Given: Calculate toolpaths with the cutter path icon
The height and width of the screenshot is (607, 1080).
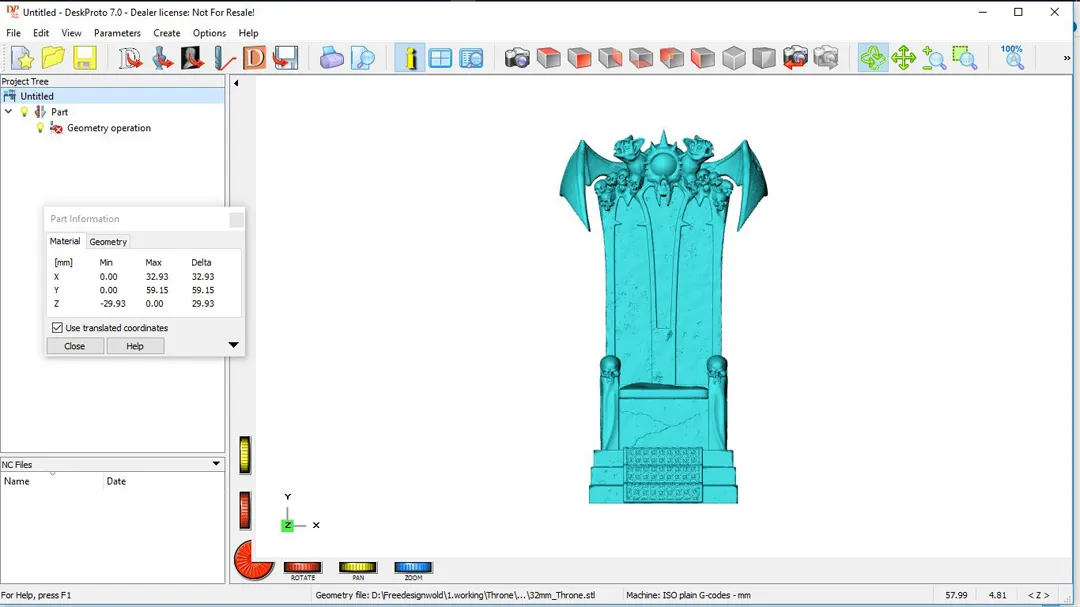Looking at the screenshot, I should (224, 58).
